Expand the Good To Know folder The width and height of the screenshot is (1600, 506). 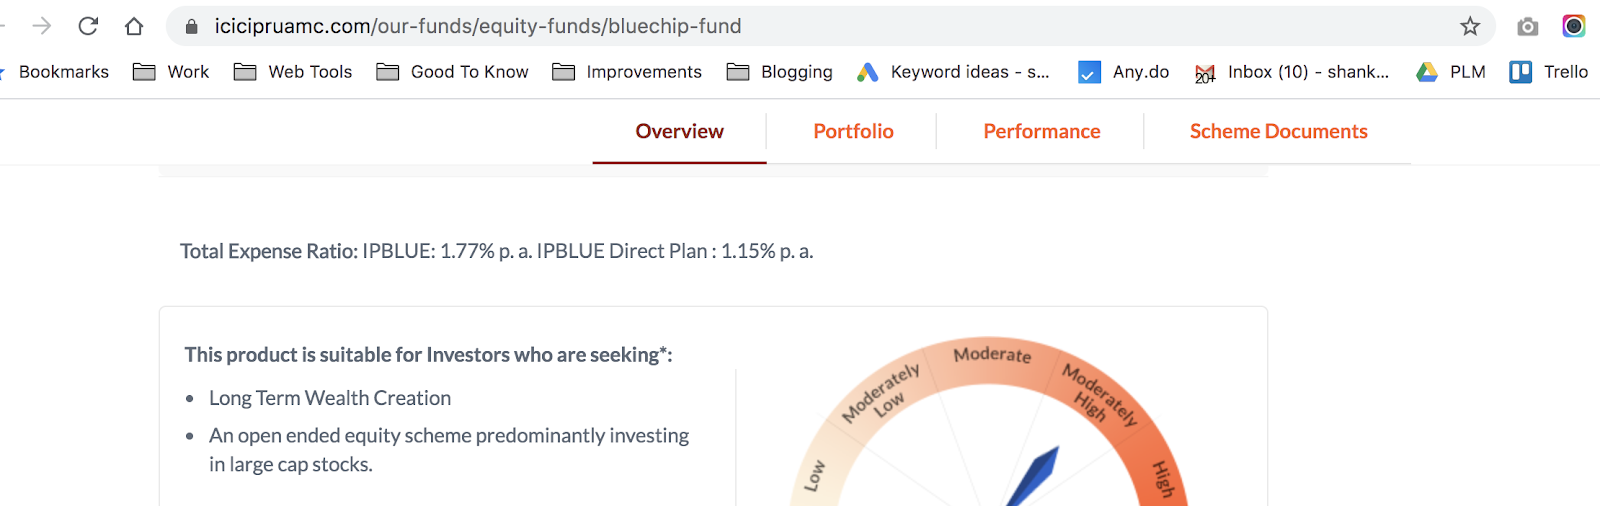(453, 72)
